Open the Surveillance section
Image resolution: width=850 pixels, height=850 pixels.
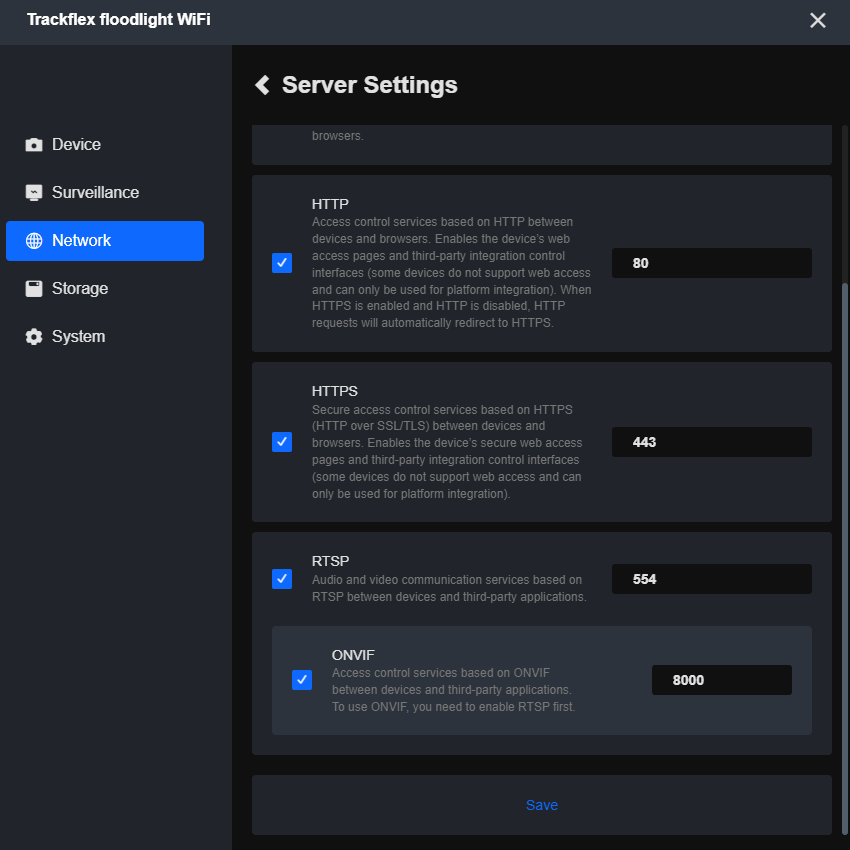tap(105, 192)
